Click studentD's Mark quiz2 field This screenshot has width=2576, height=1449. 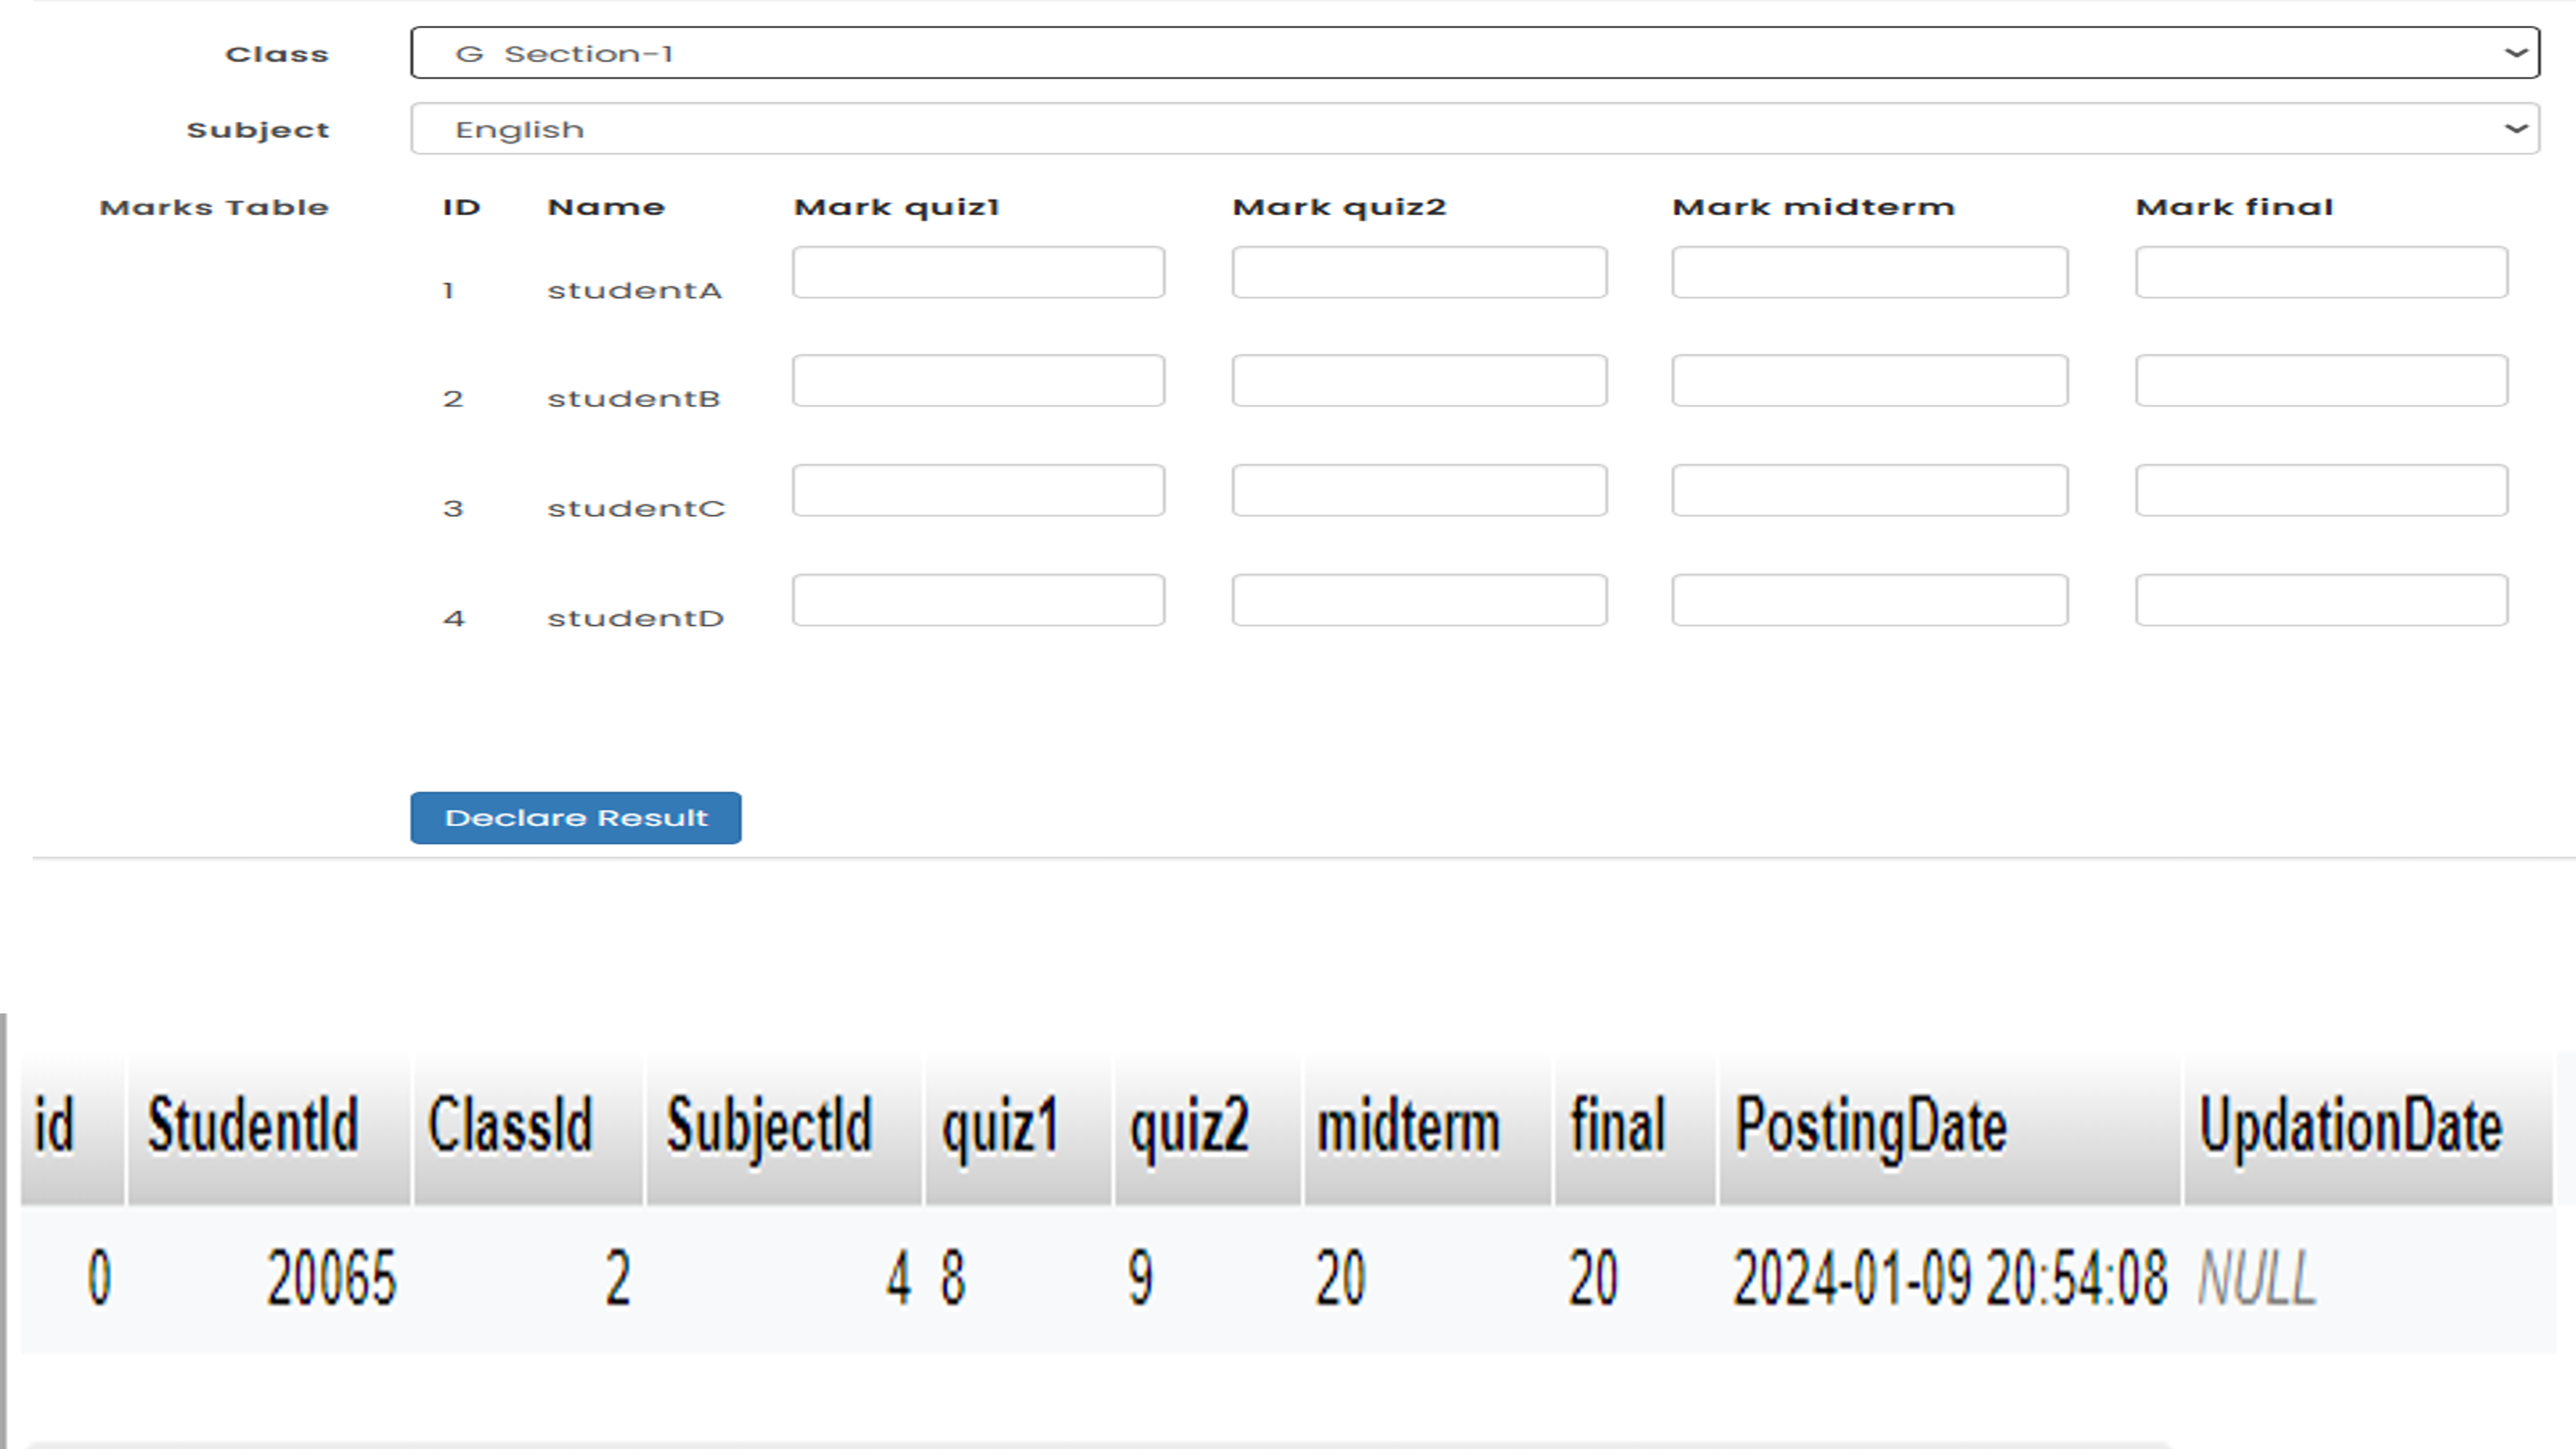(1420, 600)
